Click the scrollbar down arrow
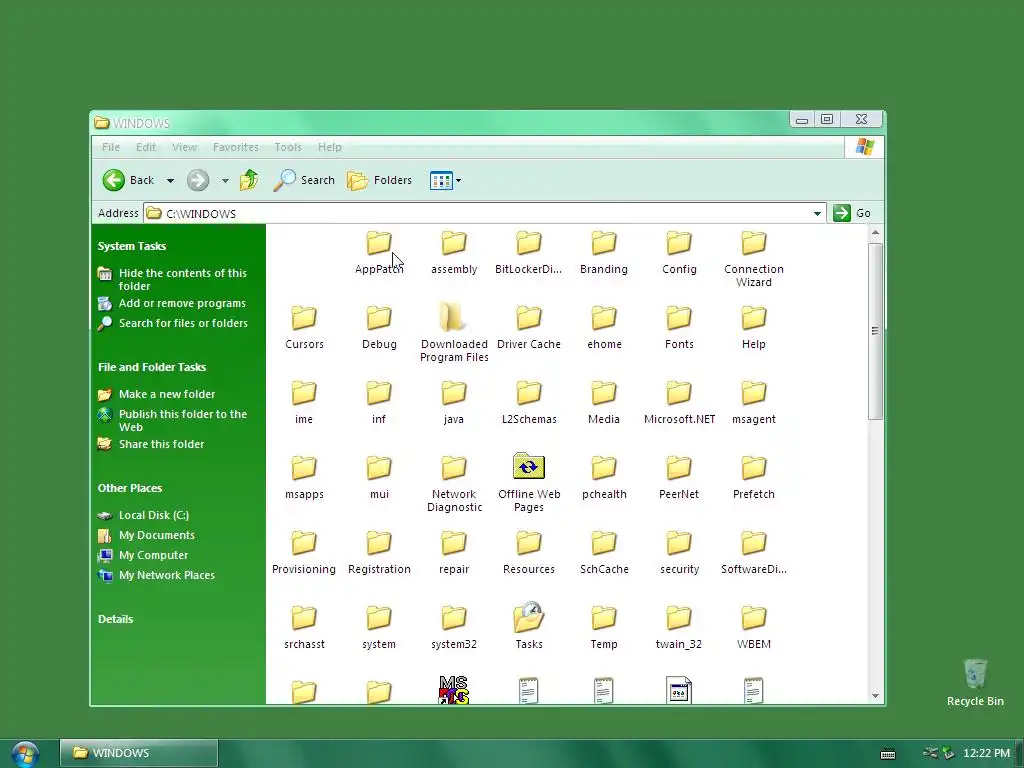Viewport: 1024px width, 768px height. point(875,696)
